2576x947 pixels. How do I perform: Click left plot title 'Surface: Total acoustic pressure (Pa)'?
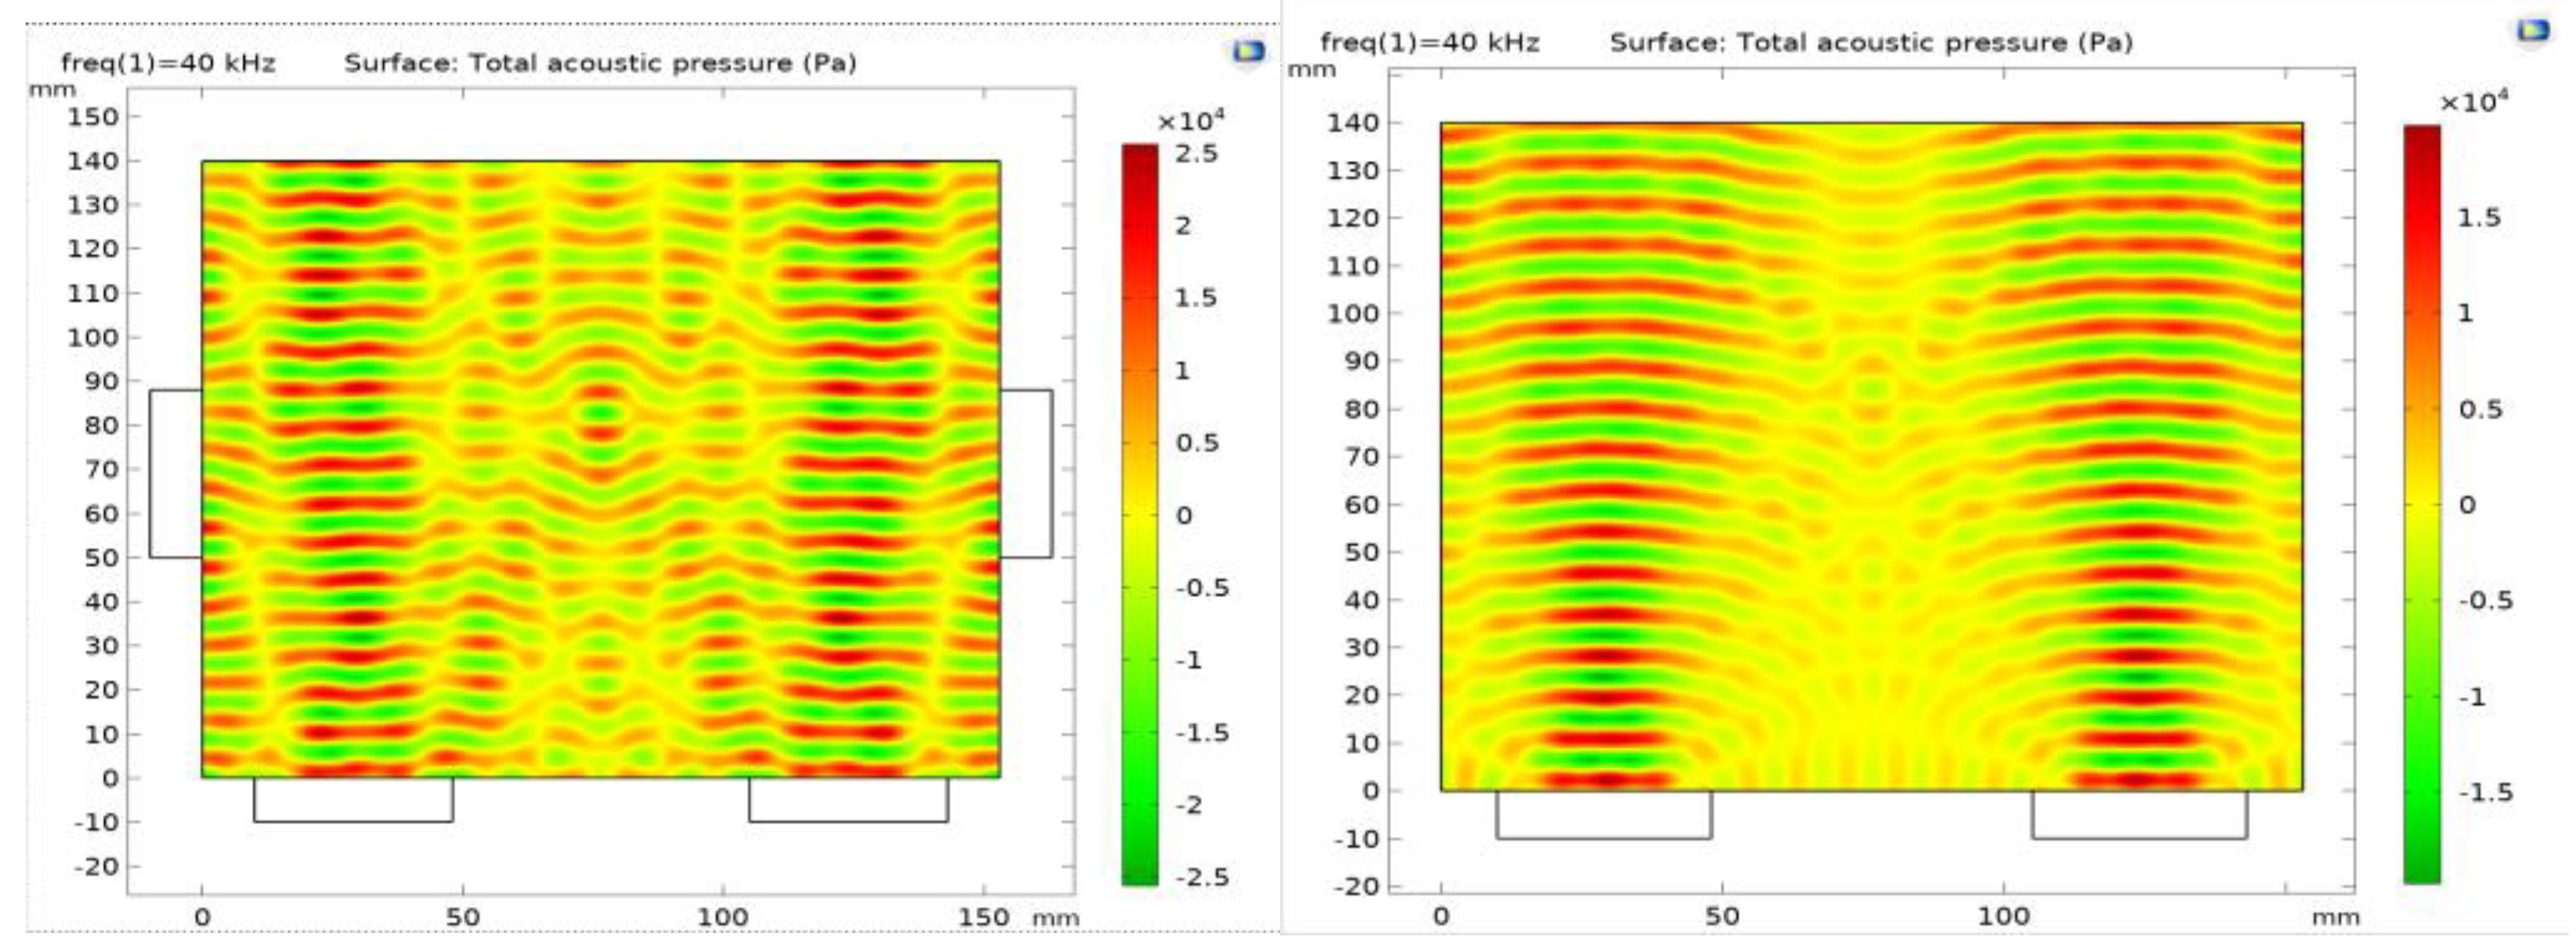coord(600,63)
